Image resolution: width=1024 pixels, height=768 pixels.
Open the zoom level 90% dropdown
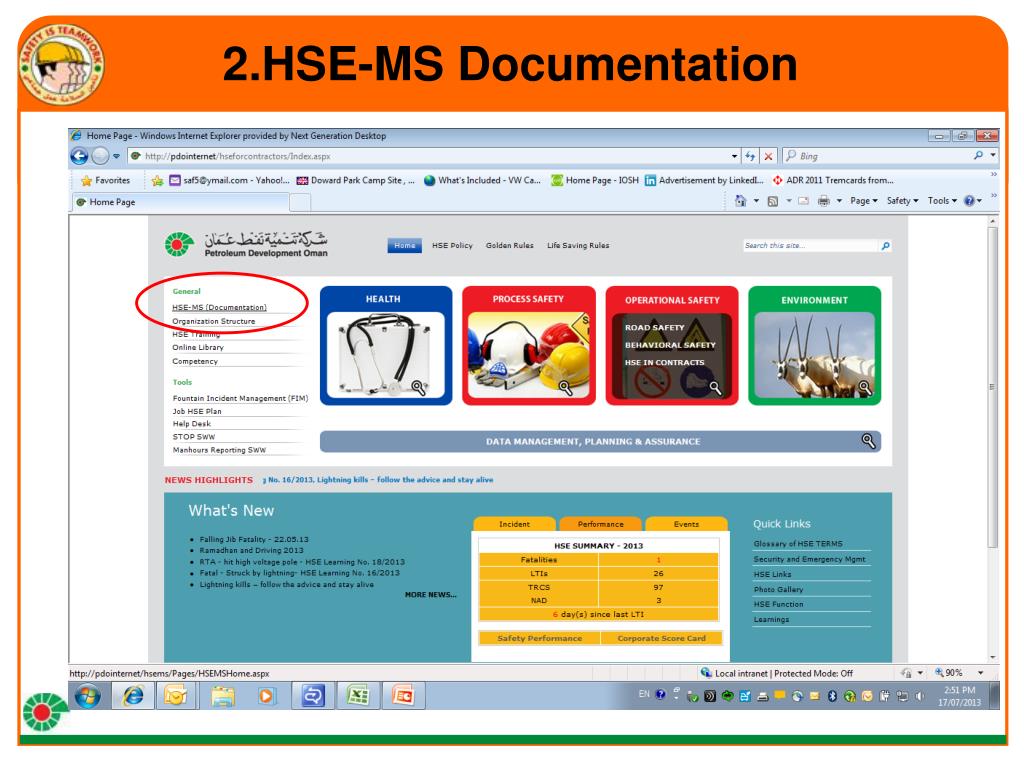pyautogui.click(x=980, y=673)
